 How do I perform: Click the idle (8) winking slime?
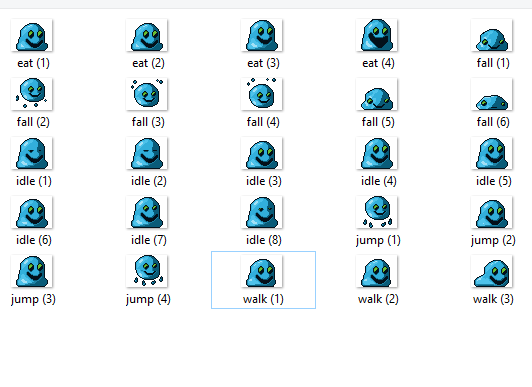click(x=262, y=212)
